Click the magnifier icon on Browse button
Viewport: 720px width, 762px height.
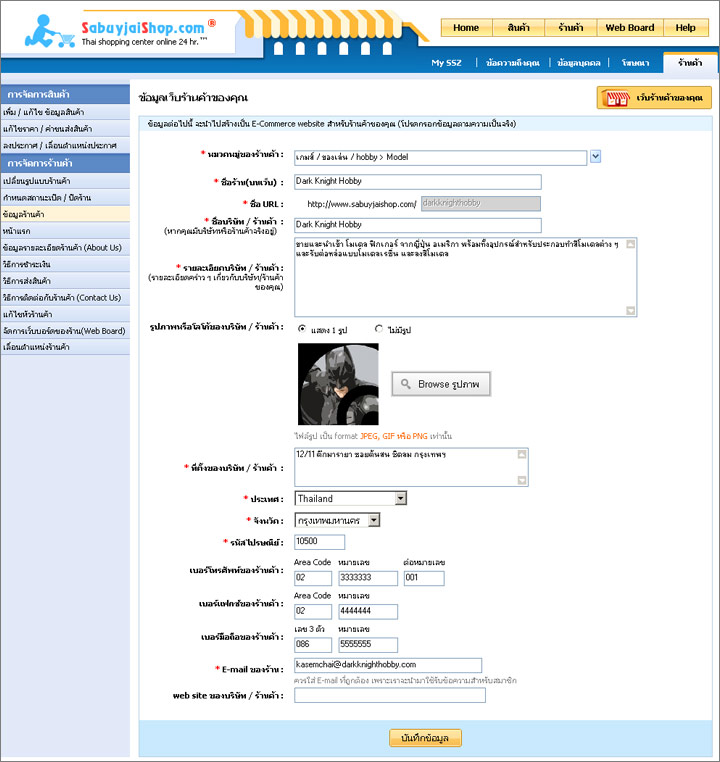coord(406,384)
